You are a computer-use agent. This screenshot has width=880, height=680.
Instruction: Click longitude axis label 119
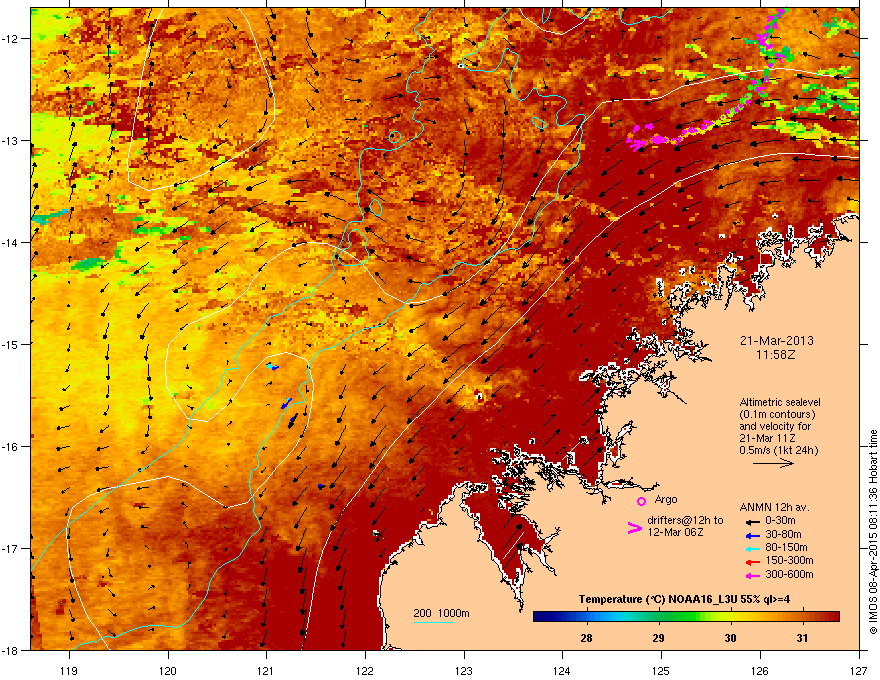pyautogui.click(x=69, y=671)
